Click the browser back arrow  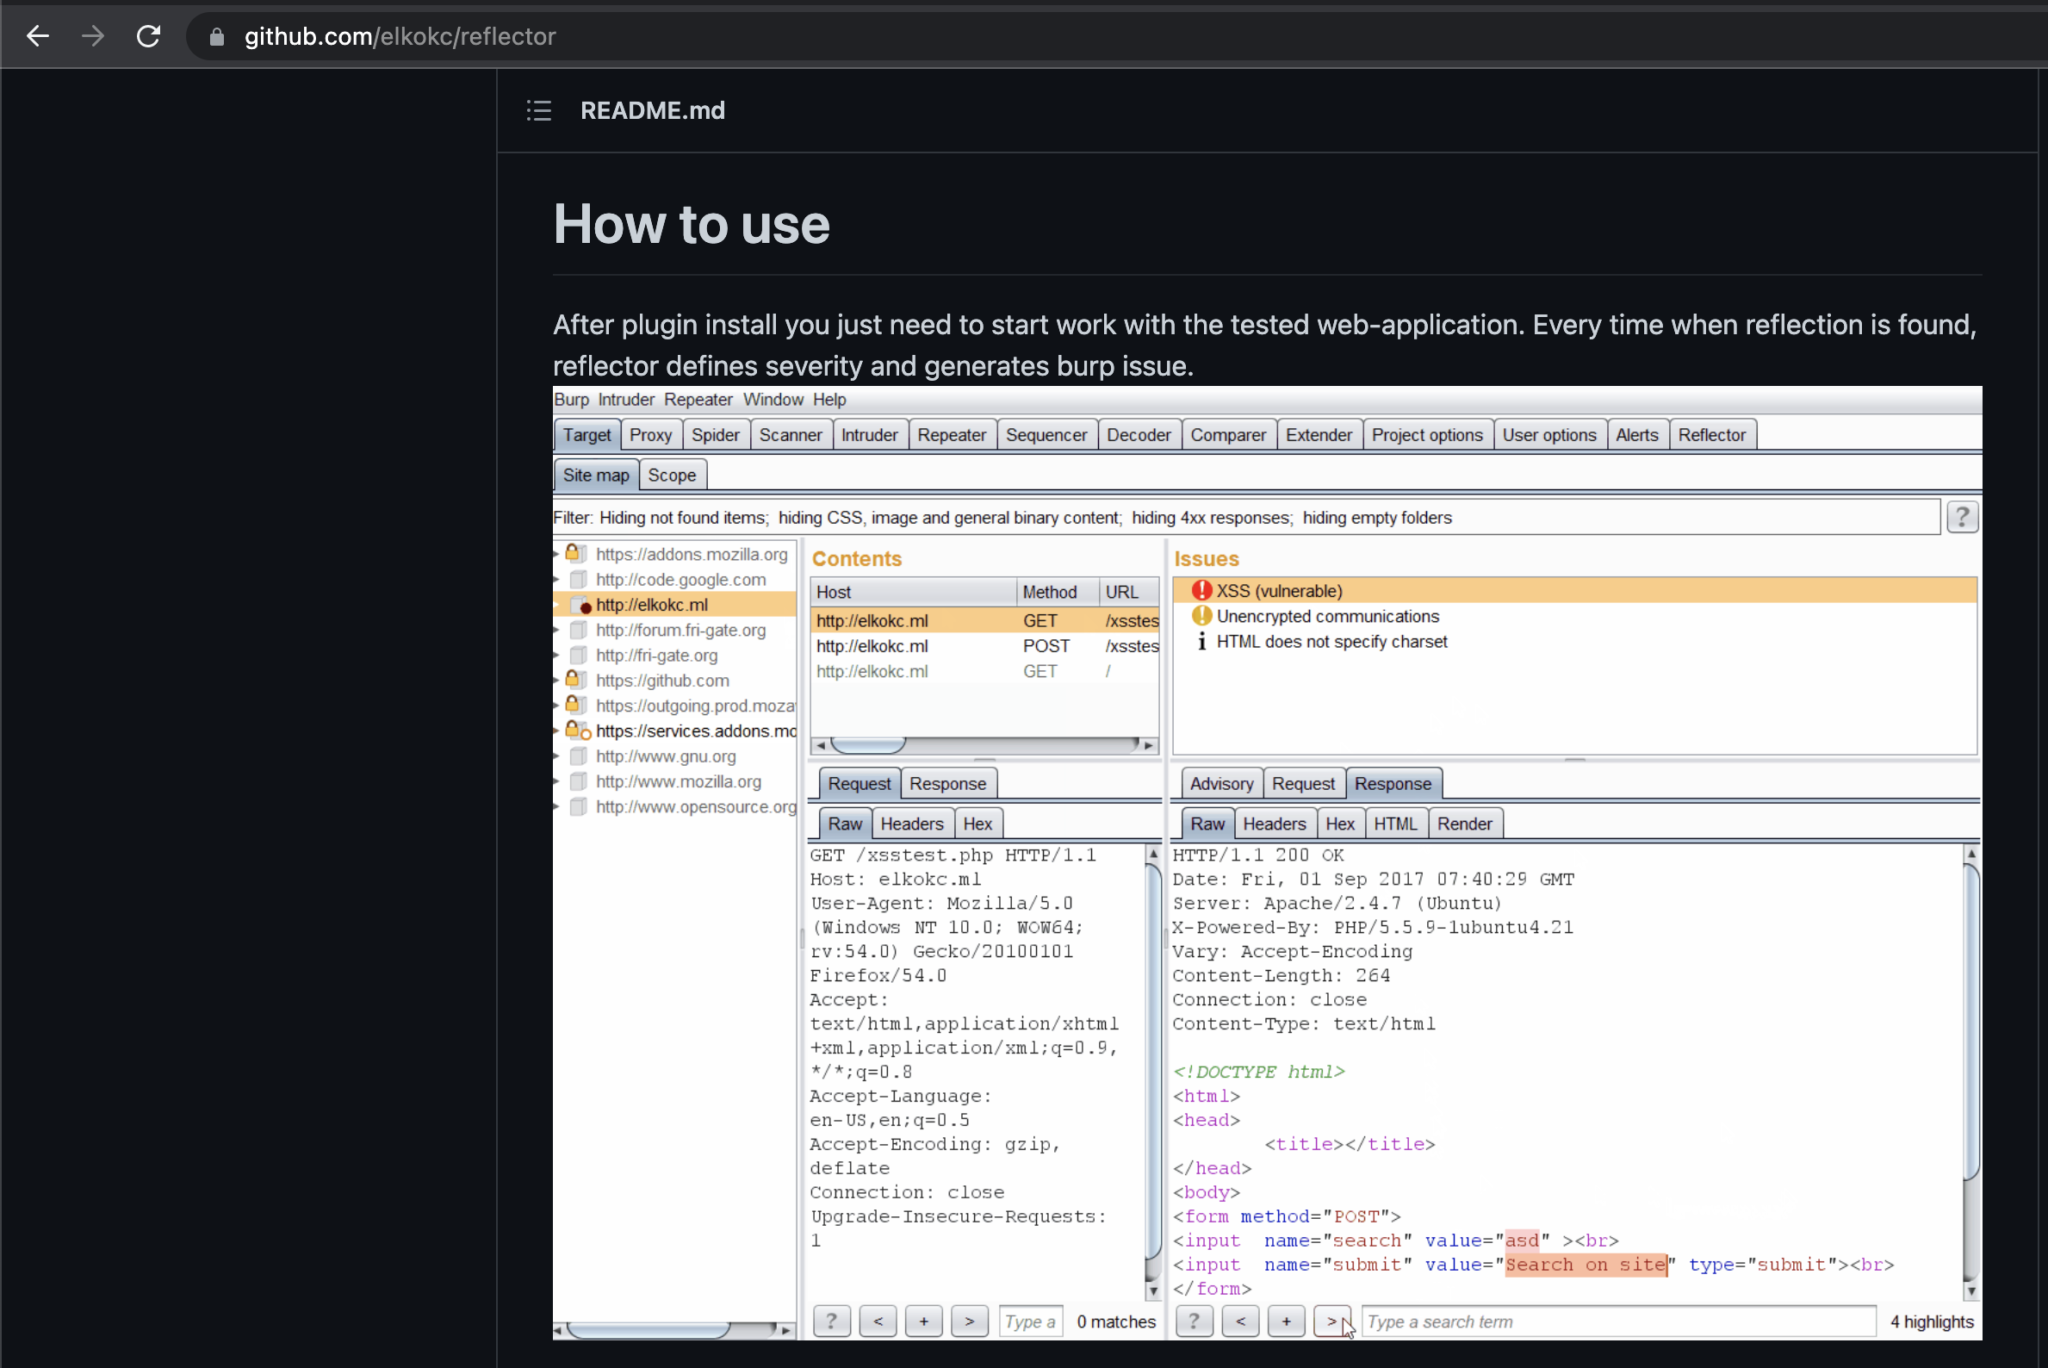click(38, 36)
